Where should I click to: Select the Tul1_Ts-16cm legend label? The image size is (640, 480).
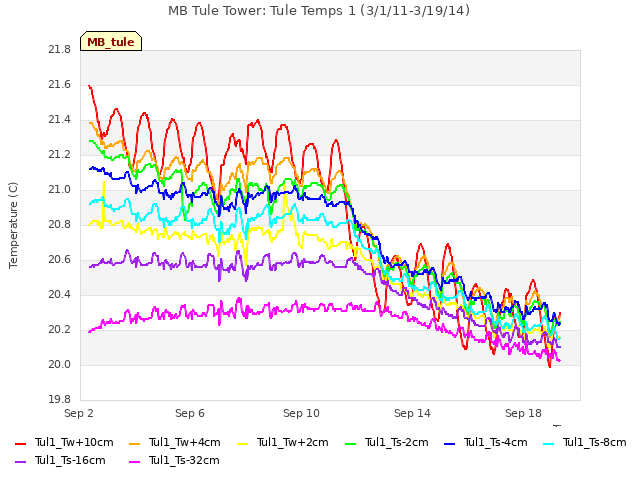(x=70, y=460)
